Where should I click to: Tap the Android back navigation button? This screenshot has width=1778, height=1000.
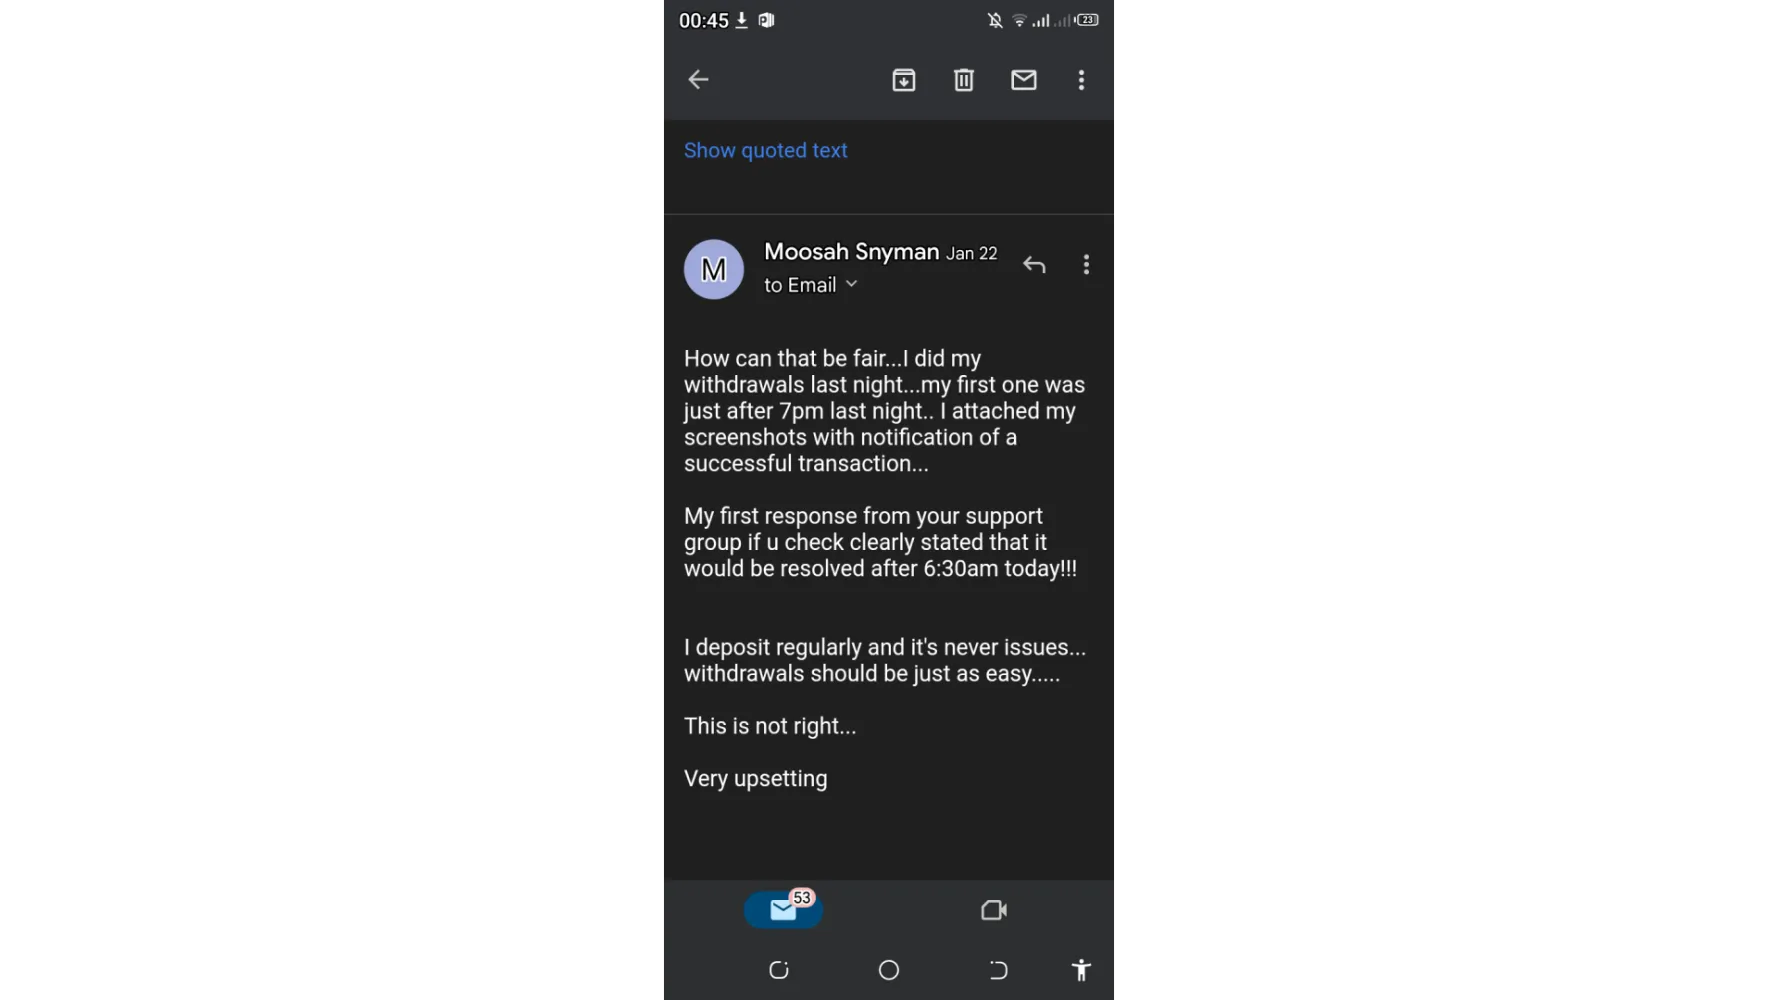[x=998, y=970]
